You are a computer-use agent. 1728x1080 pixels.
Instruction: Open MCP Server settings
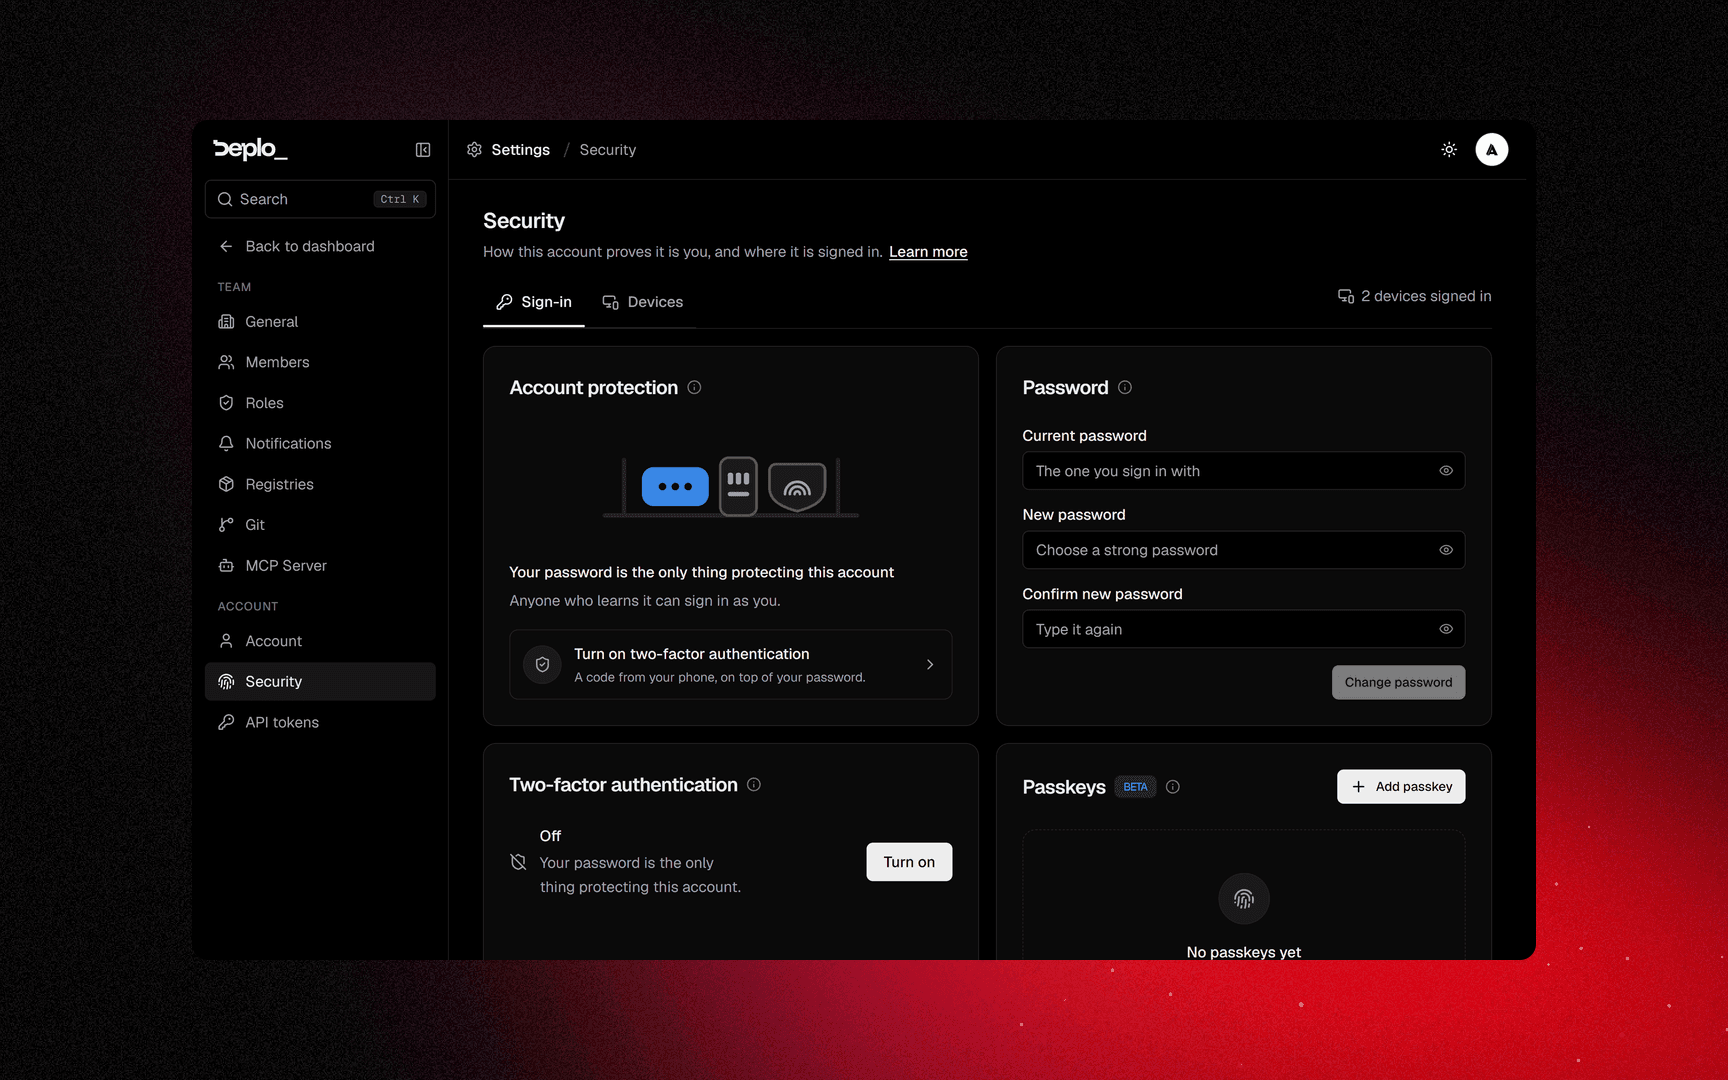click(x=320, y=566)
